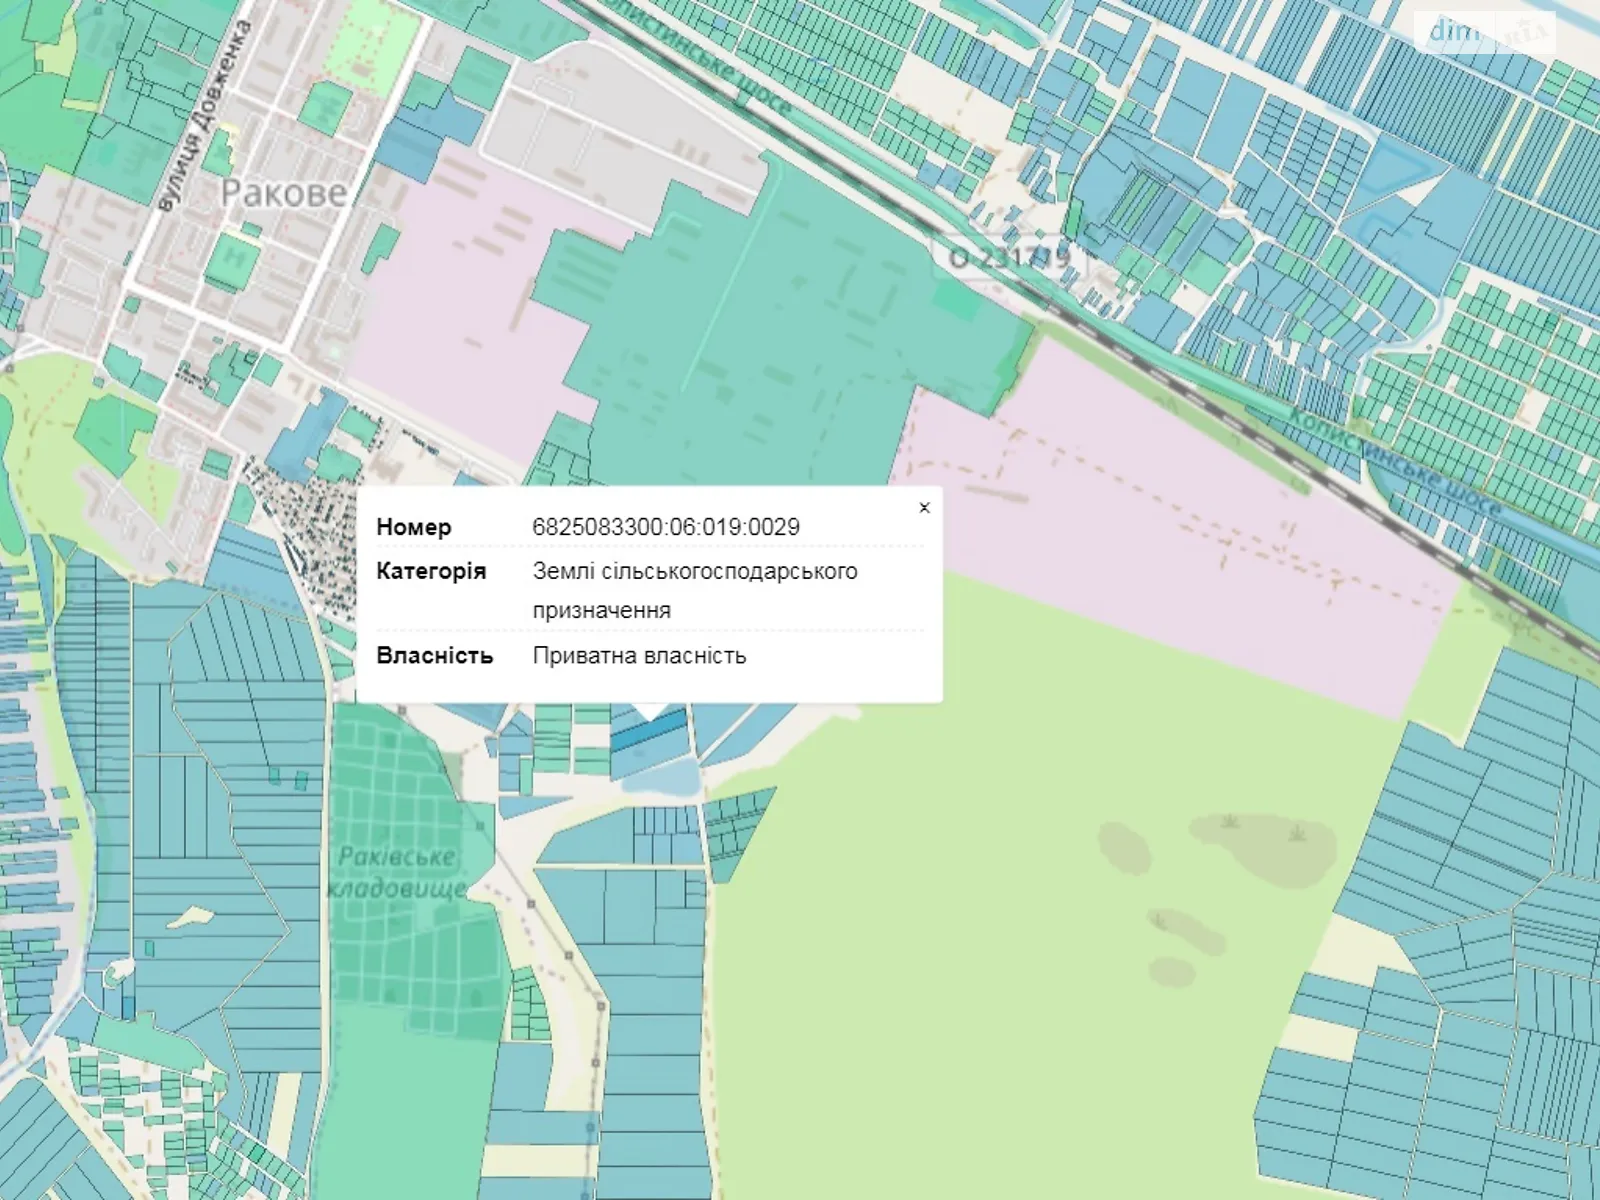Click the hospital 'H' marker on map
This screenshot has width=1600, height=1200.
[x=236, y=258]
